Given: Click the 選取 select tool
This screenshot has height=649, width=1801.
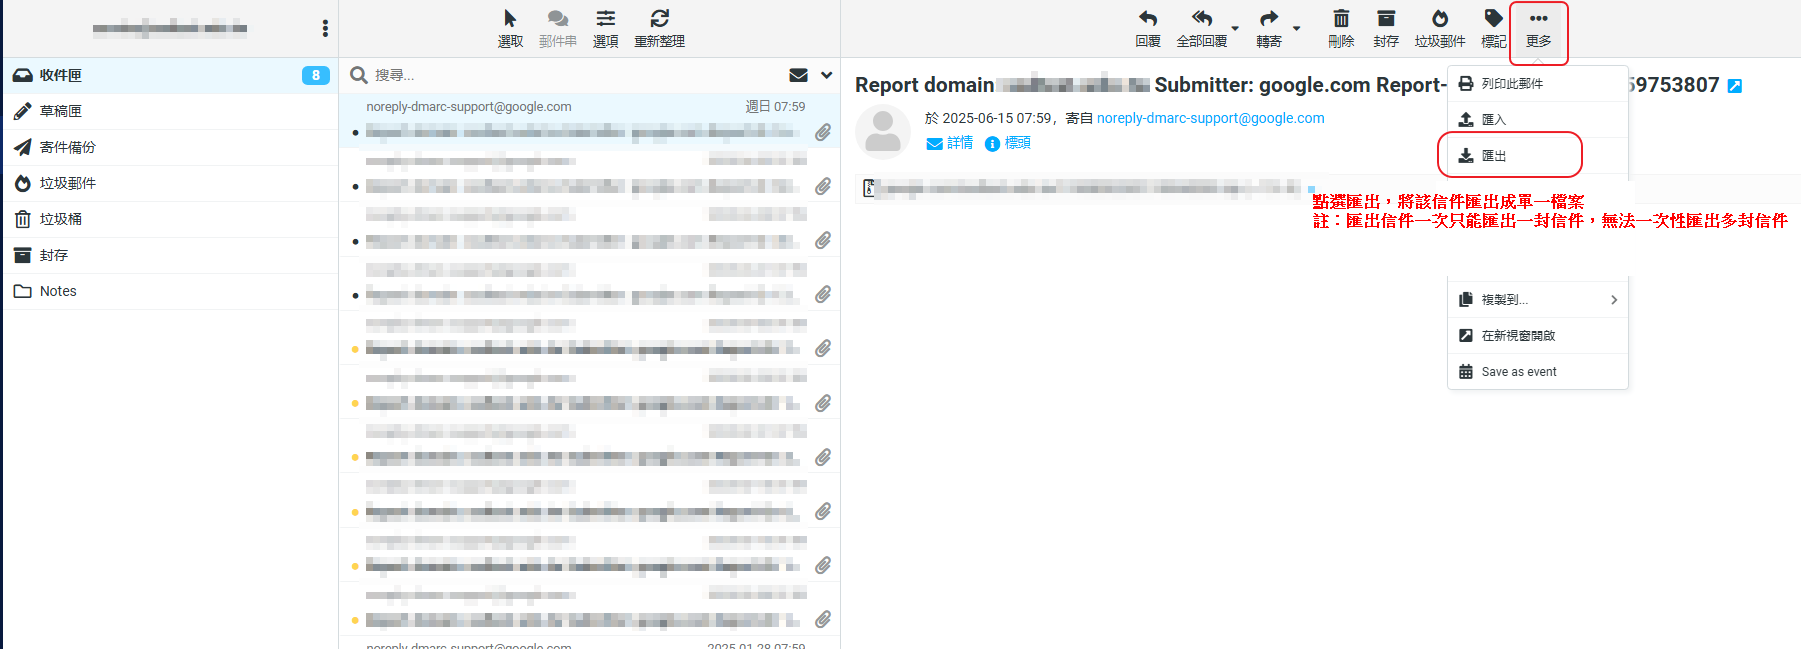Looking at the screenshot, I should click(x=510, y=28).
